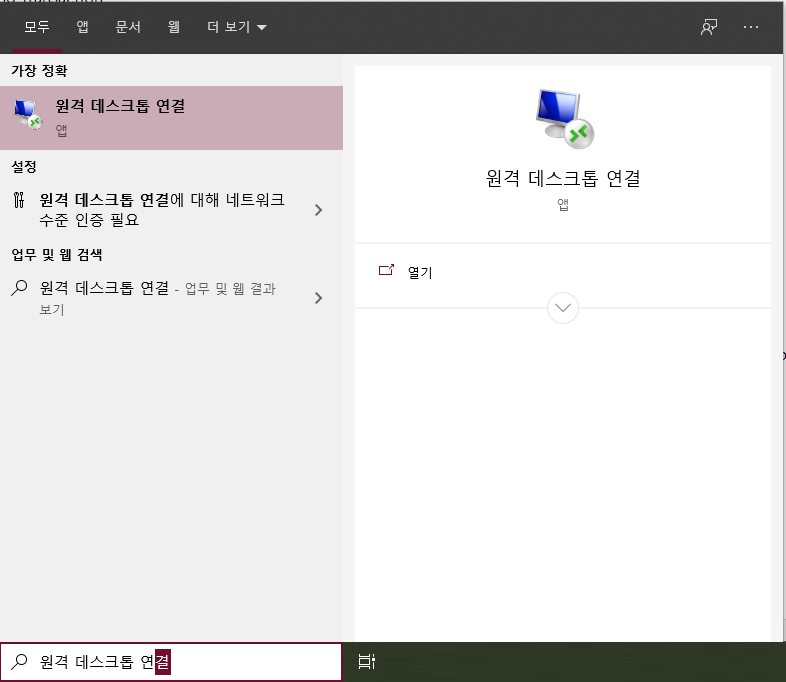The width and height of the screenshot is (786, 682).
Task: Click the search box with 원격 데스크톱 연결
Action: click(171, 662)
